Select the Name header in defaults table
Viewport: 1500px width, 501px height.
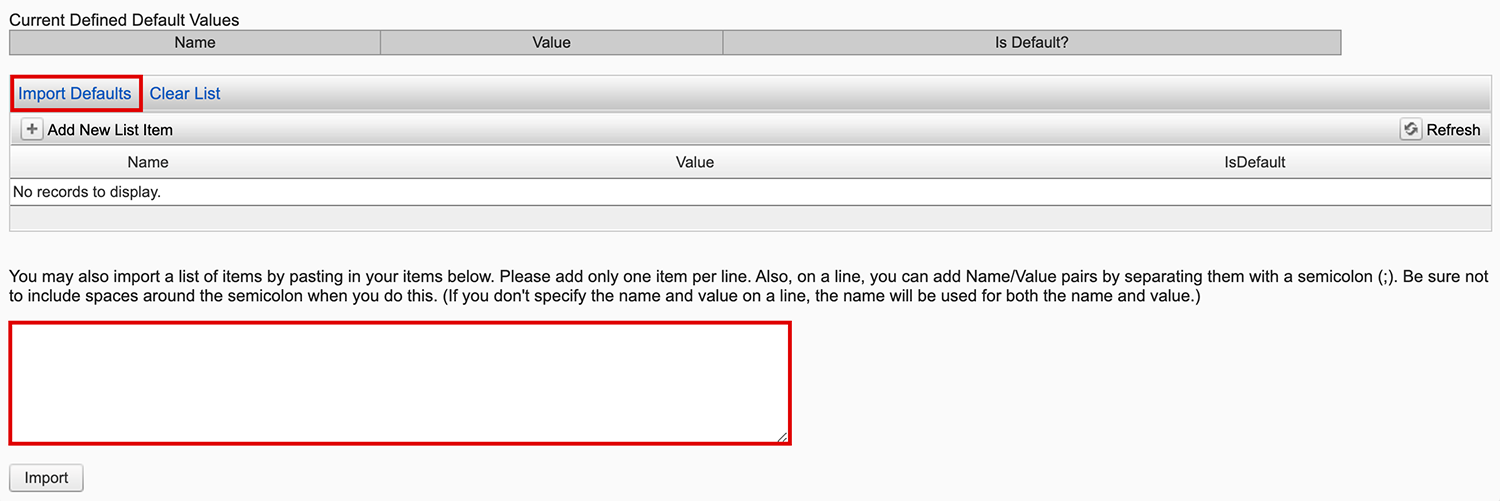[195, 42]
